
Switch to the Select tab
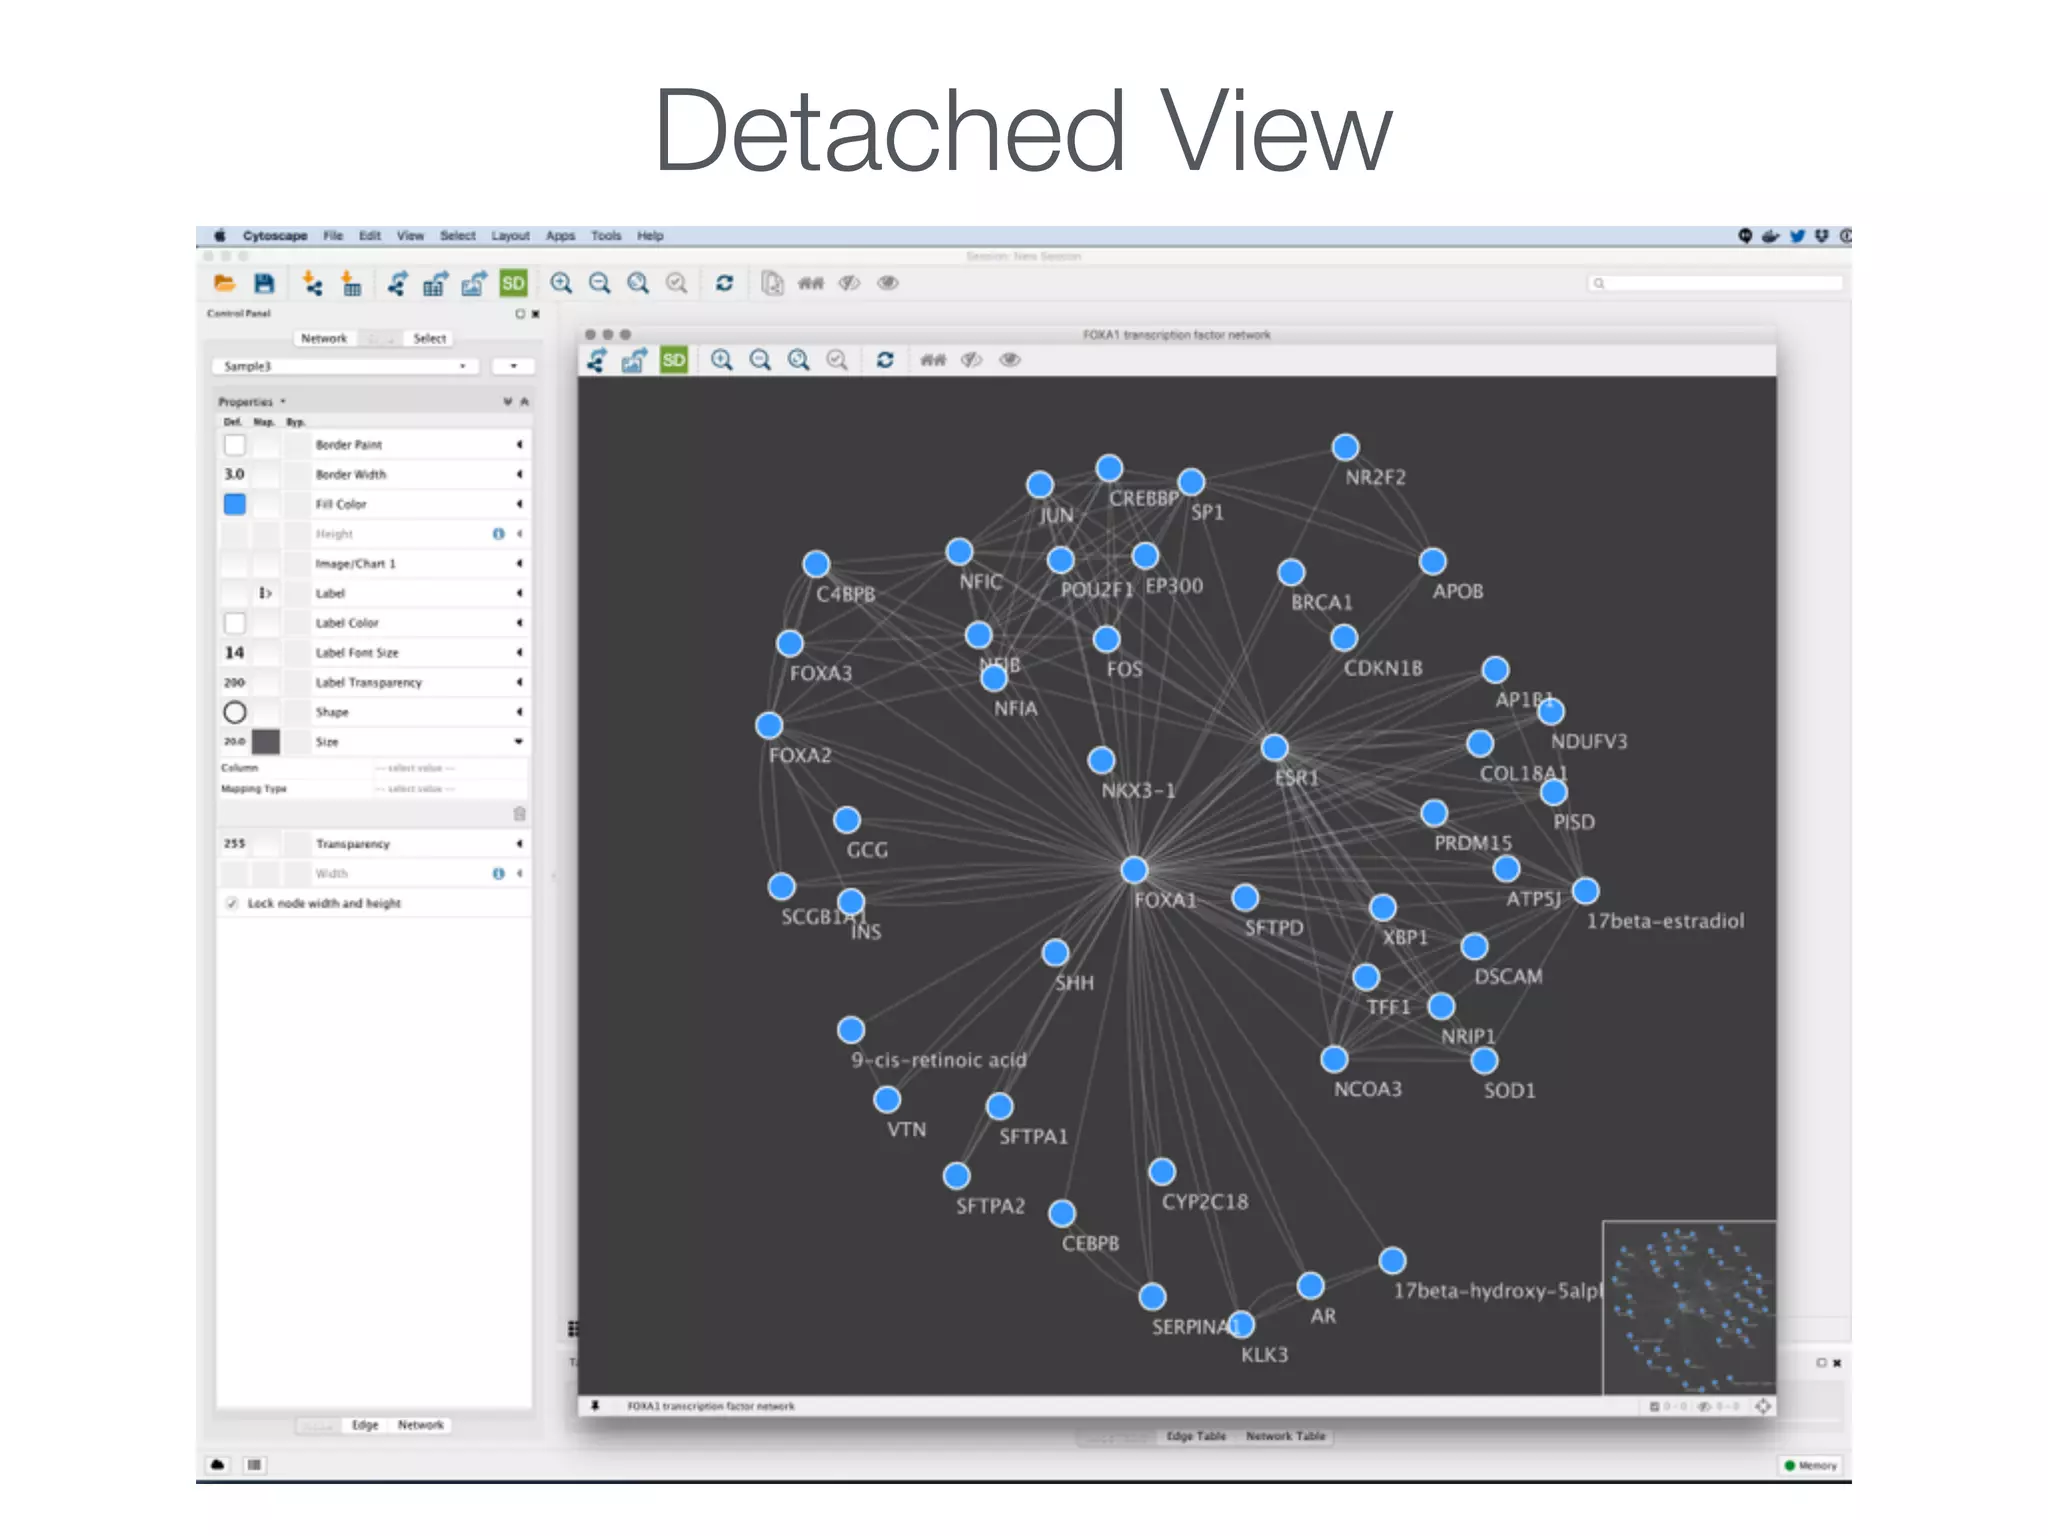[429, 339]
